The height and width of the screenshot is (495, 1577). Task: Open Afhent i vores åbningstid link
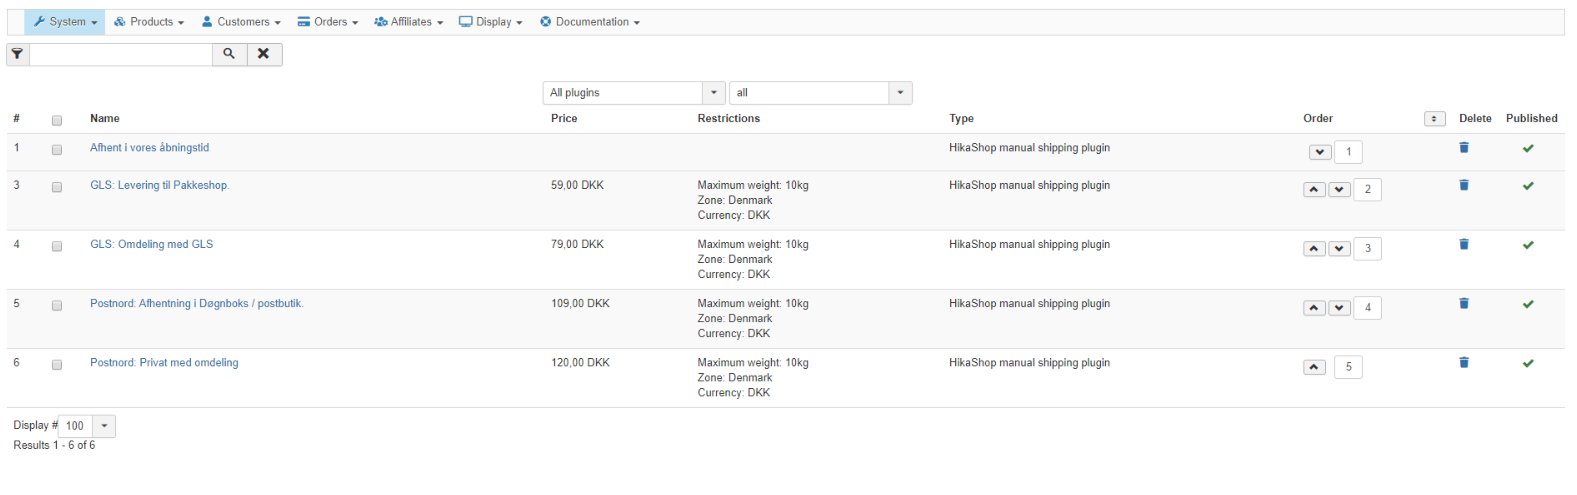tap(149, 148)
